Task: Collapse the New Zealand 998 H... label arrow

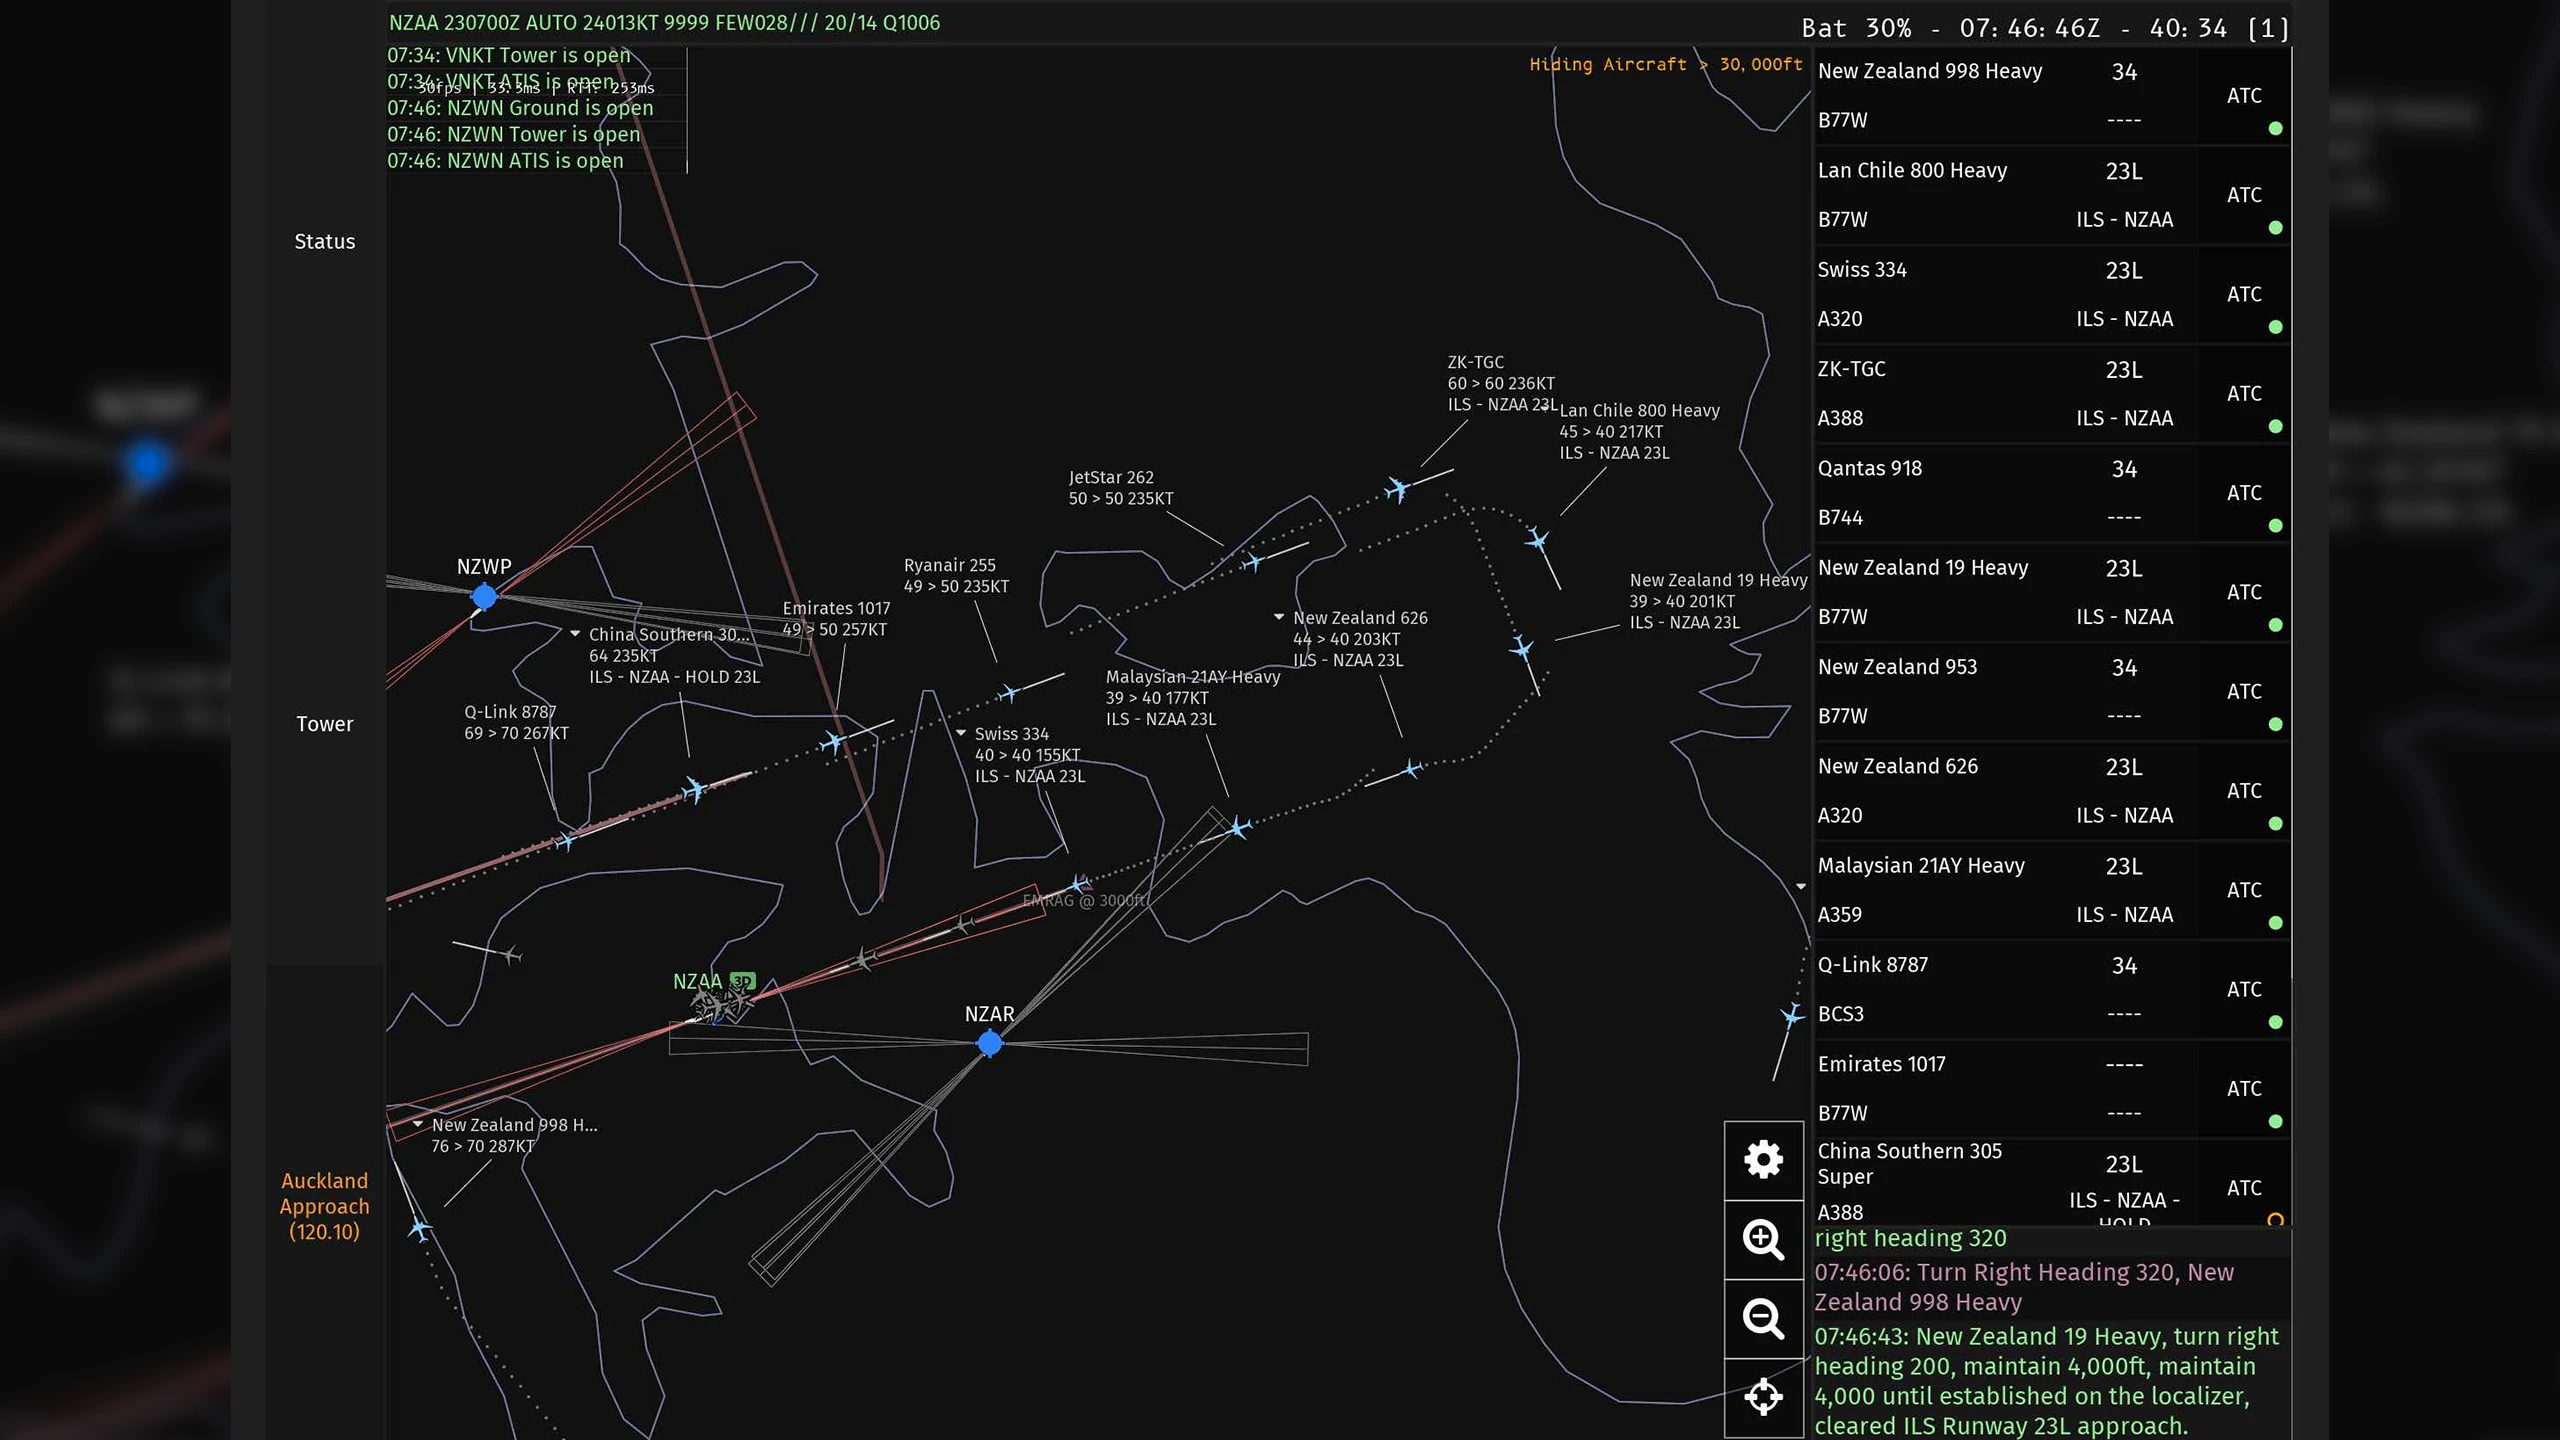Action: click(417, 1124)
